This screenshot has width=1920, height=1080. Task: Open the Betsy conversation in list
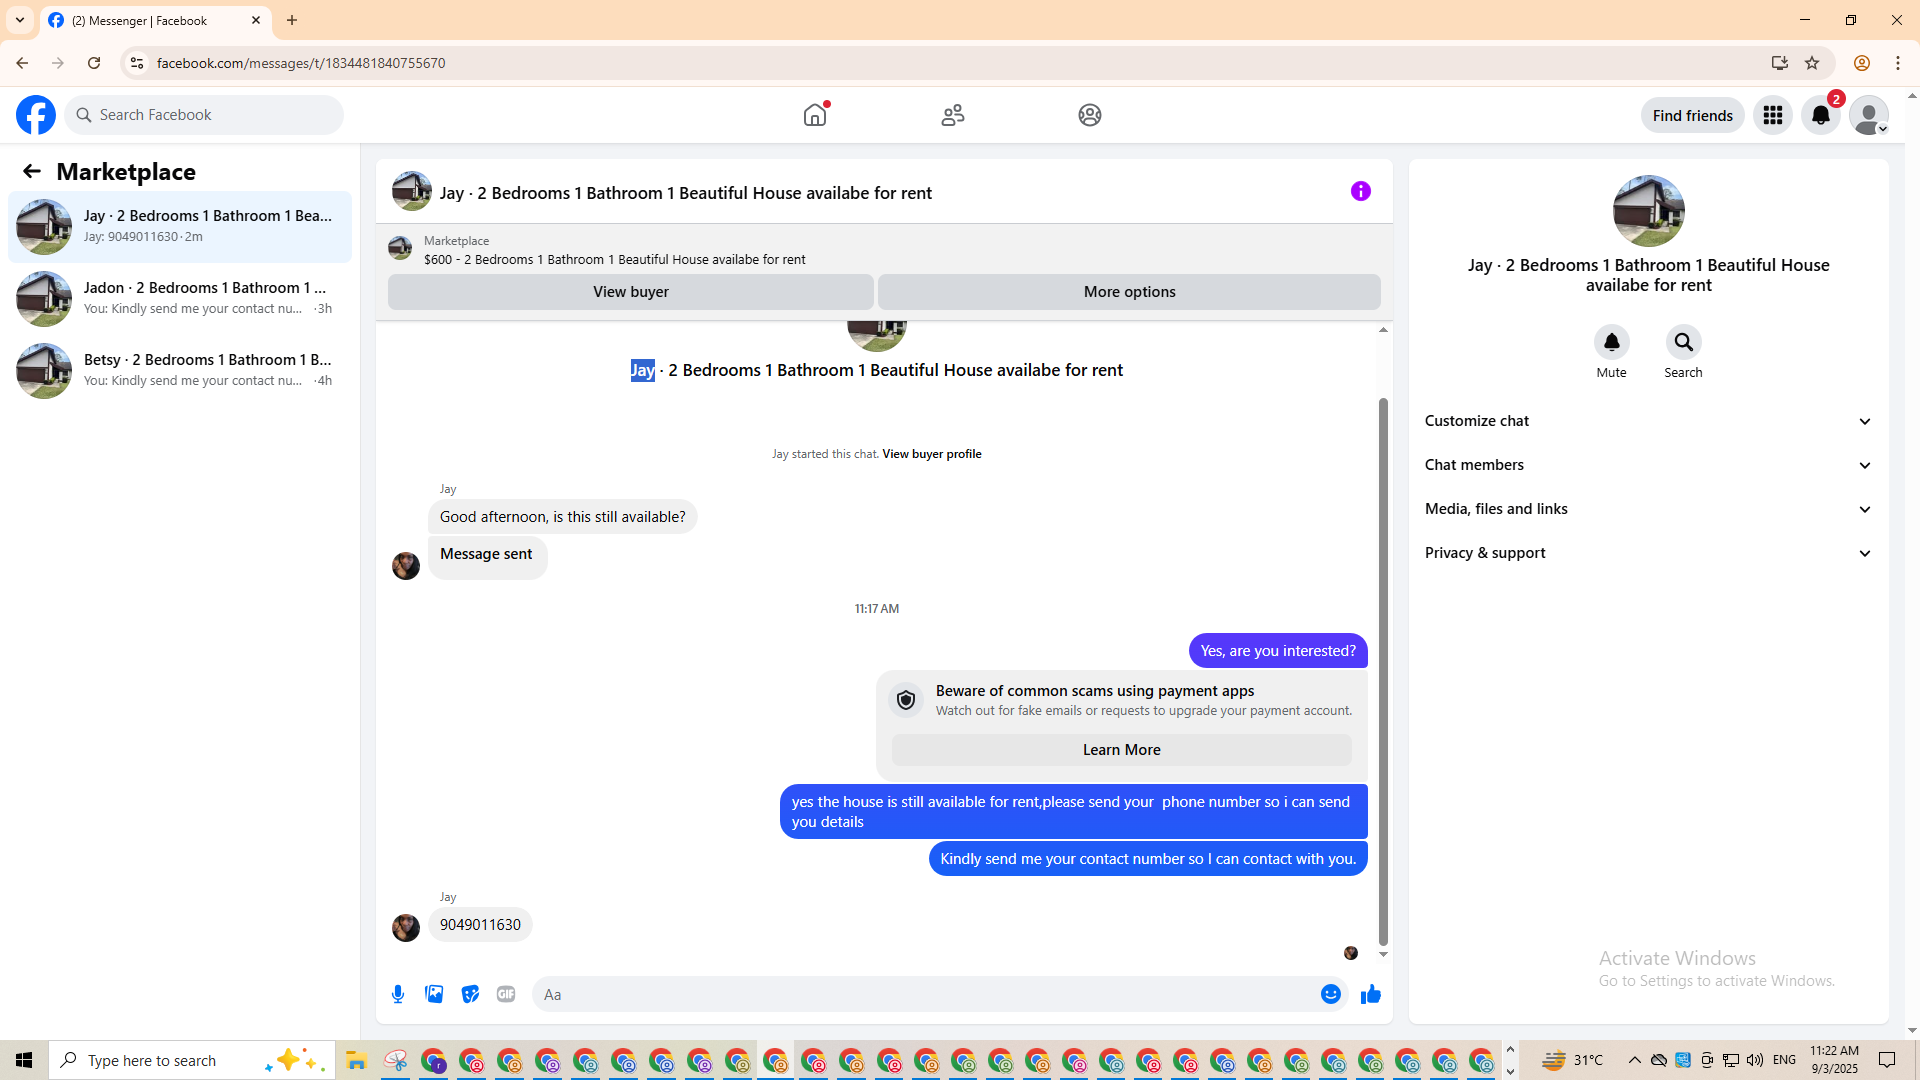tap(180, 371)
